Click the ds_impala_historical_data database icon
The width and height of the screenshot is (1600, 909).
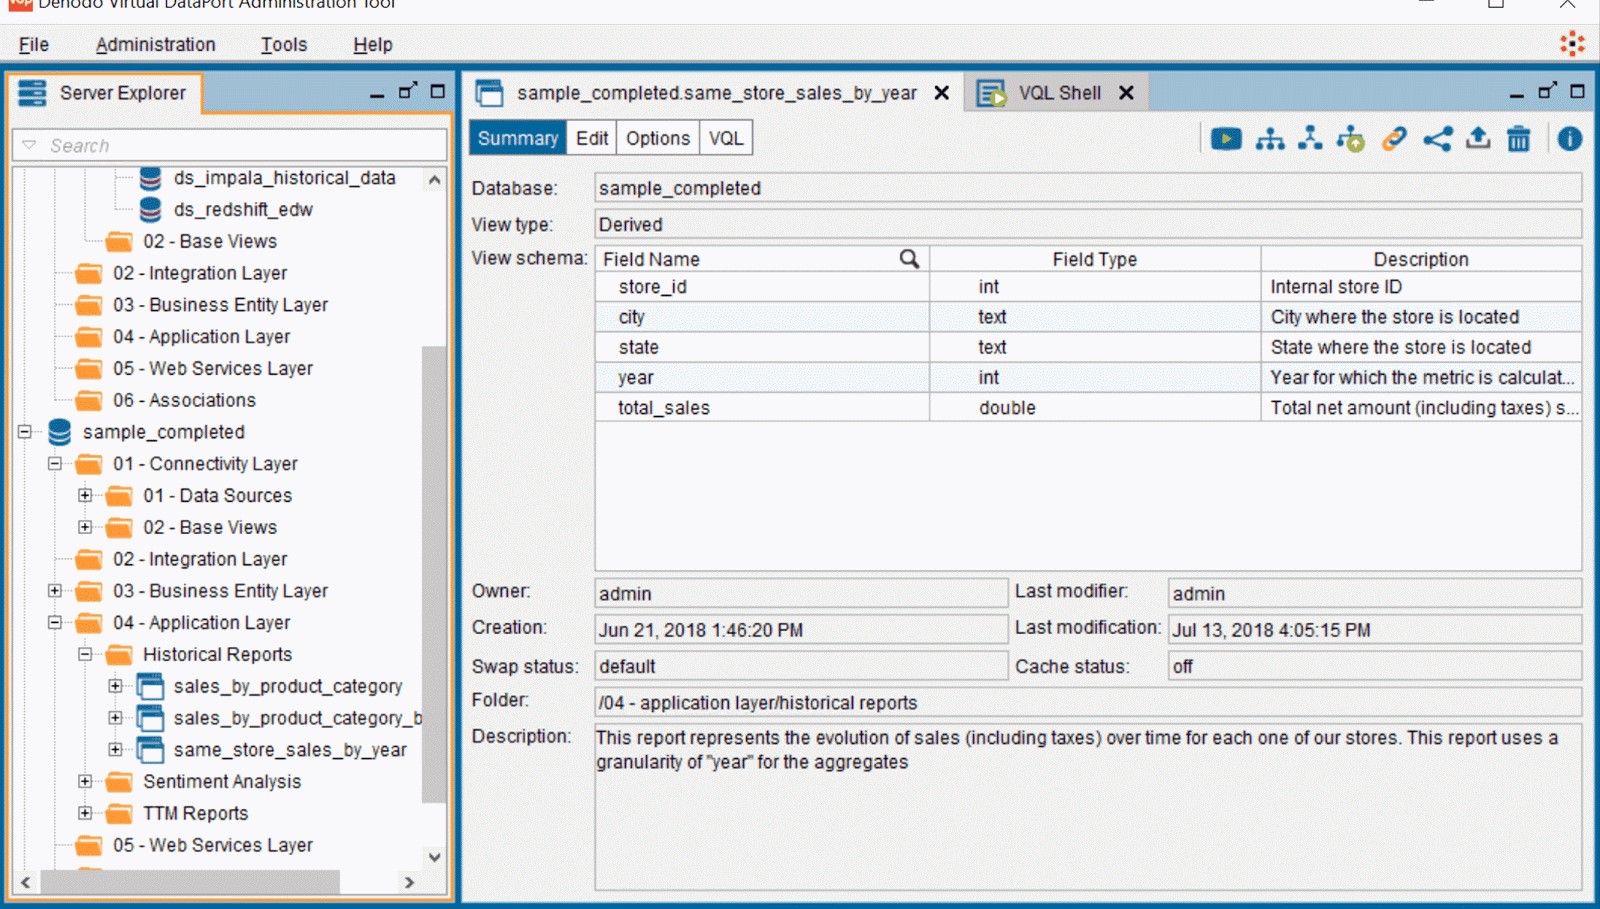[150, 178]
